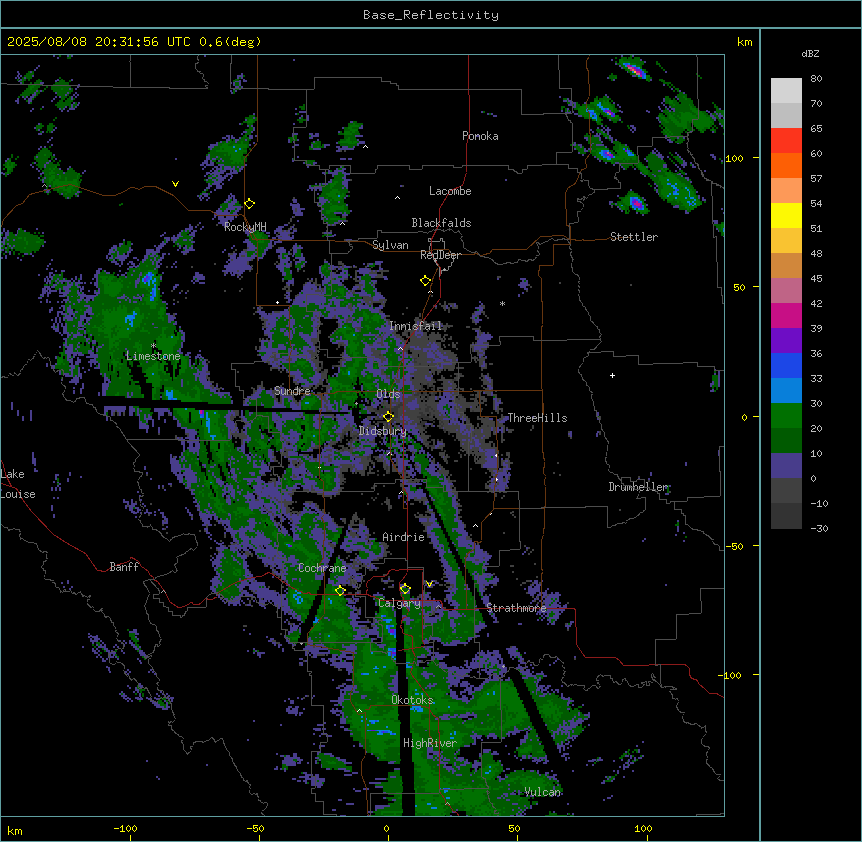Click the -50 tick on vertical axis
The width and height of the screenshot is (862, 842).
(734, 546)
